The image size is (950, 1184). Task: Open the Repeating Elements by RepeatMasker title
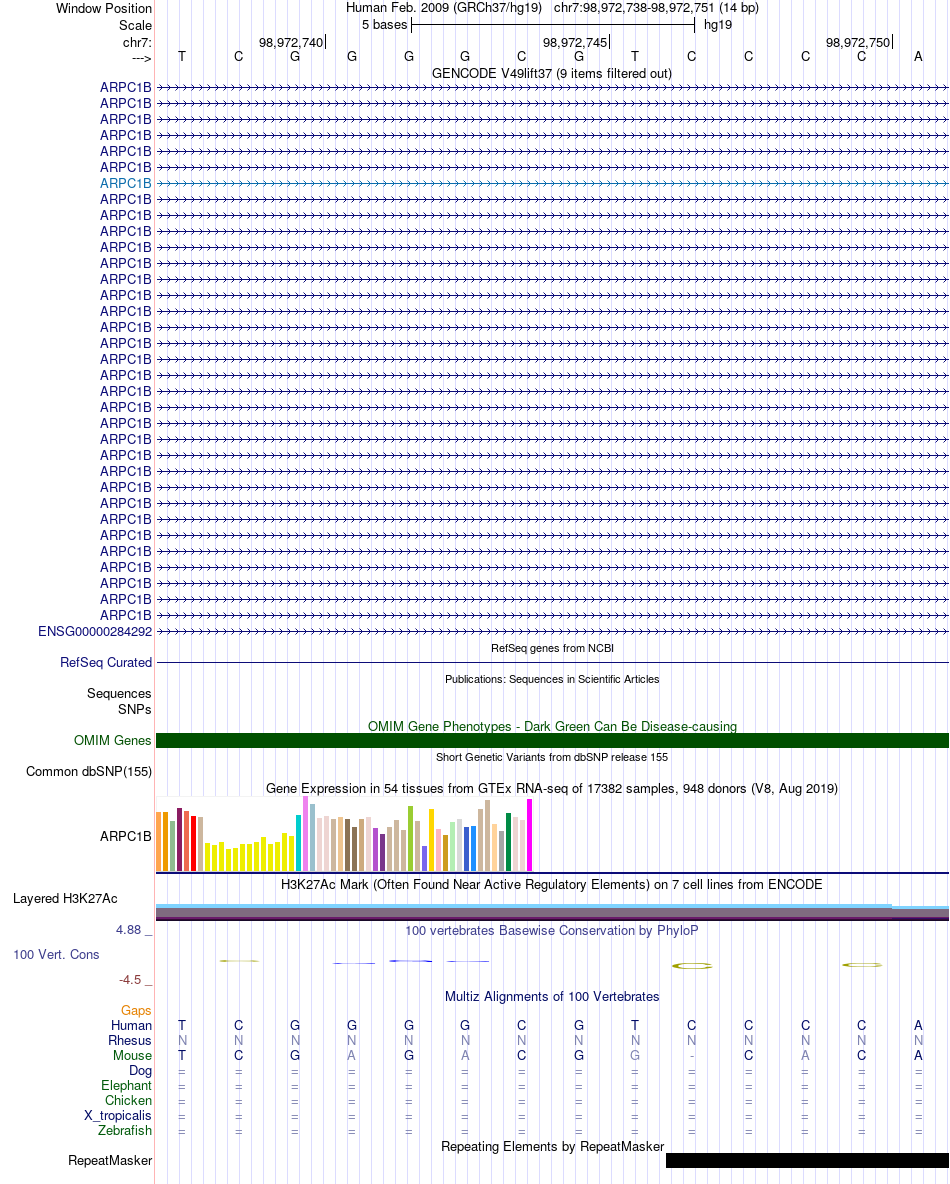[552, 1146]
